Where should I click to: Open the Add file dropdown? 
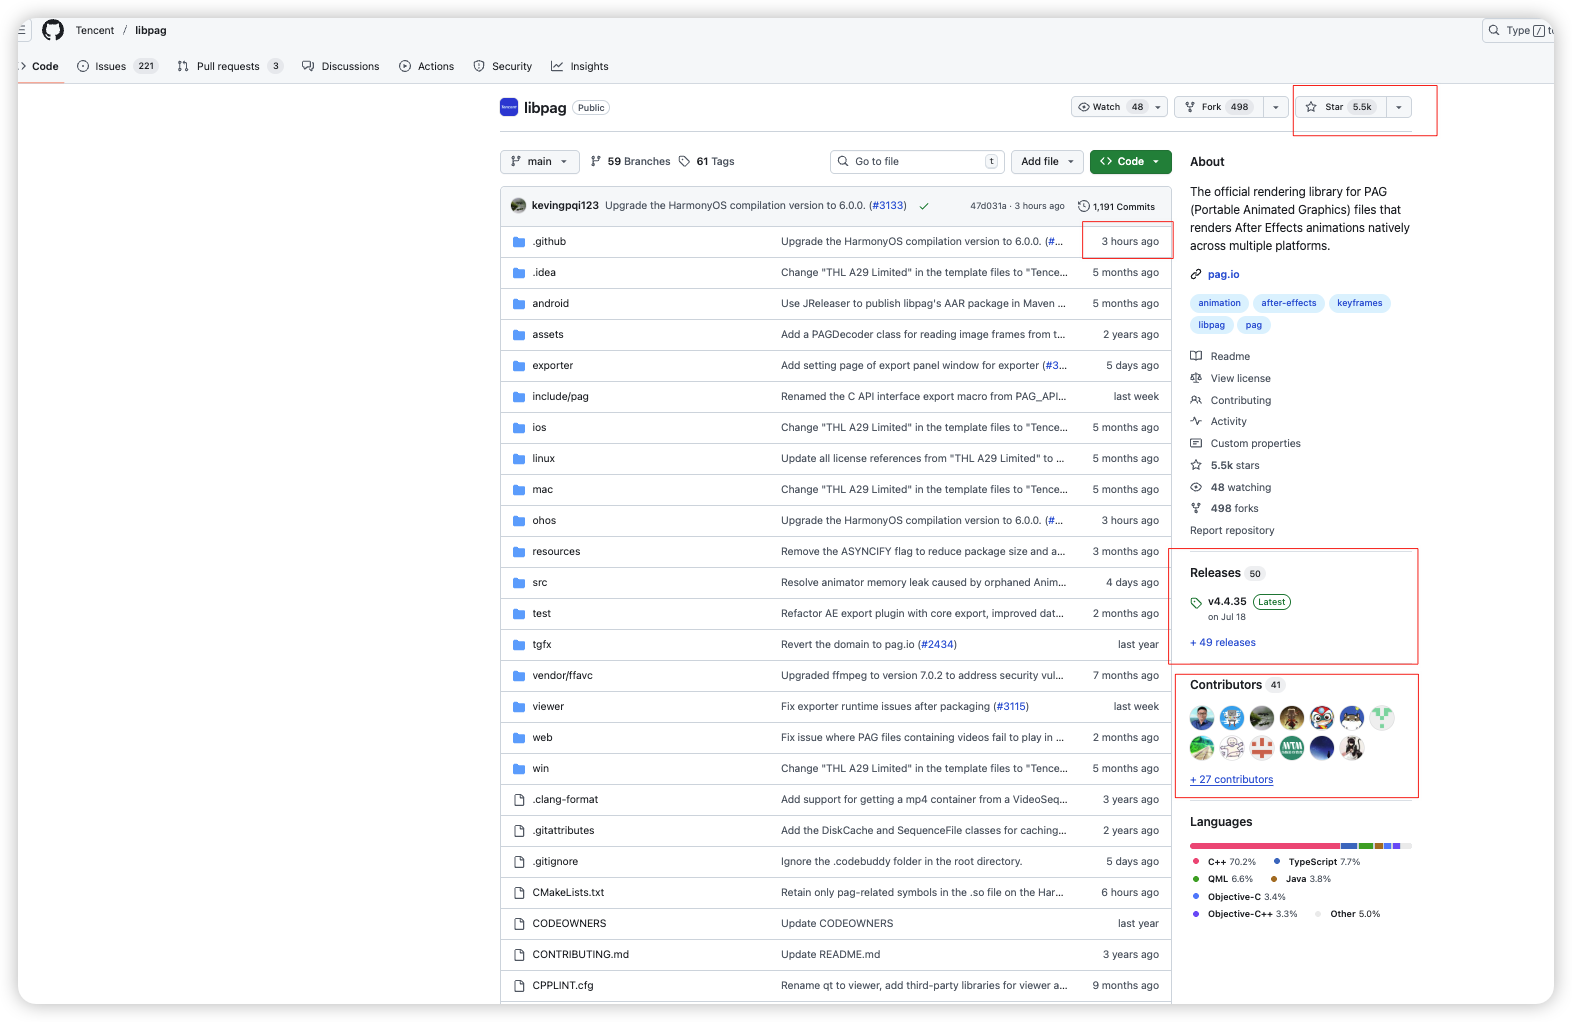click(x=1048, y=161)
